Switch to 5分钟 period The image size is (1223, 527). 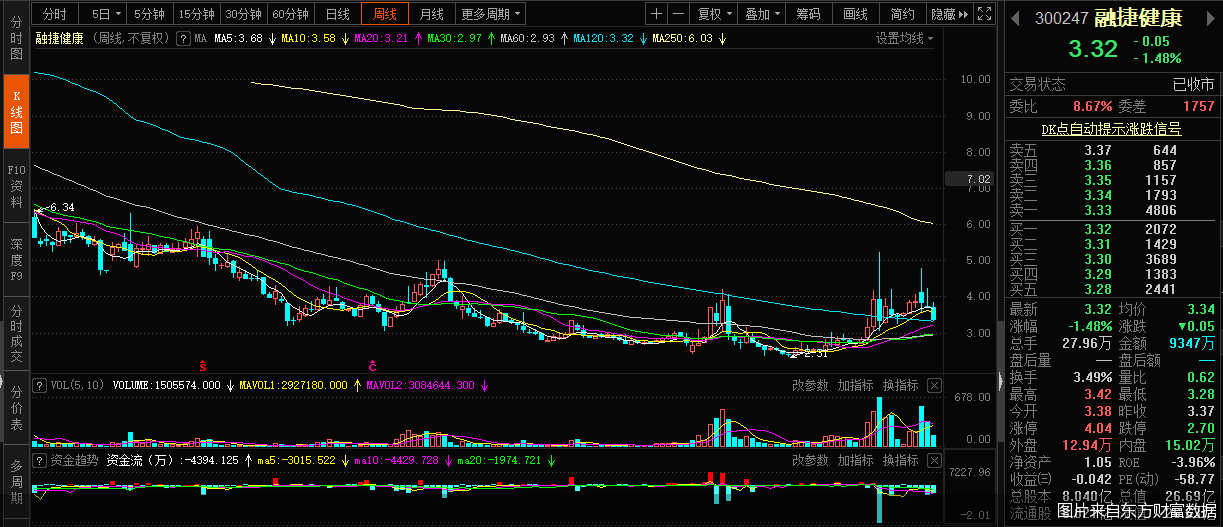(x=150, y=14)
